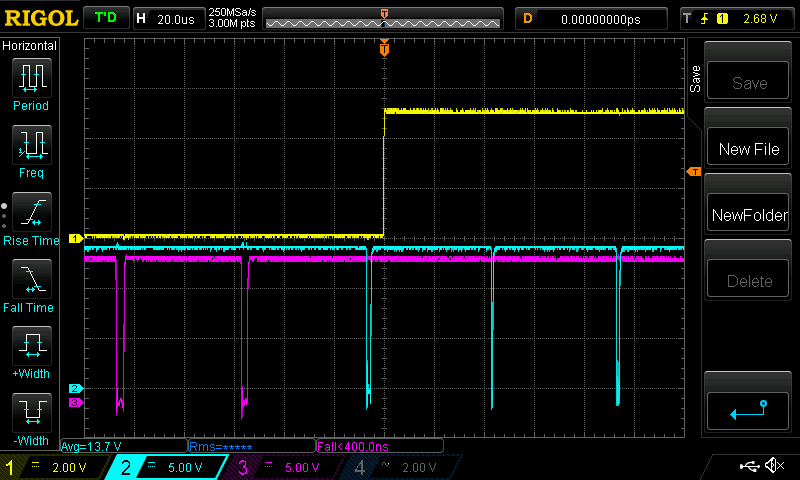Image resolution: width=800 pixels, height=480 pixels.
Task: Select the +Width measurement icon
Action: [x=31, y=348]
